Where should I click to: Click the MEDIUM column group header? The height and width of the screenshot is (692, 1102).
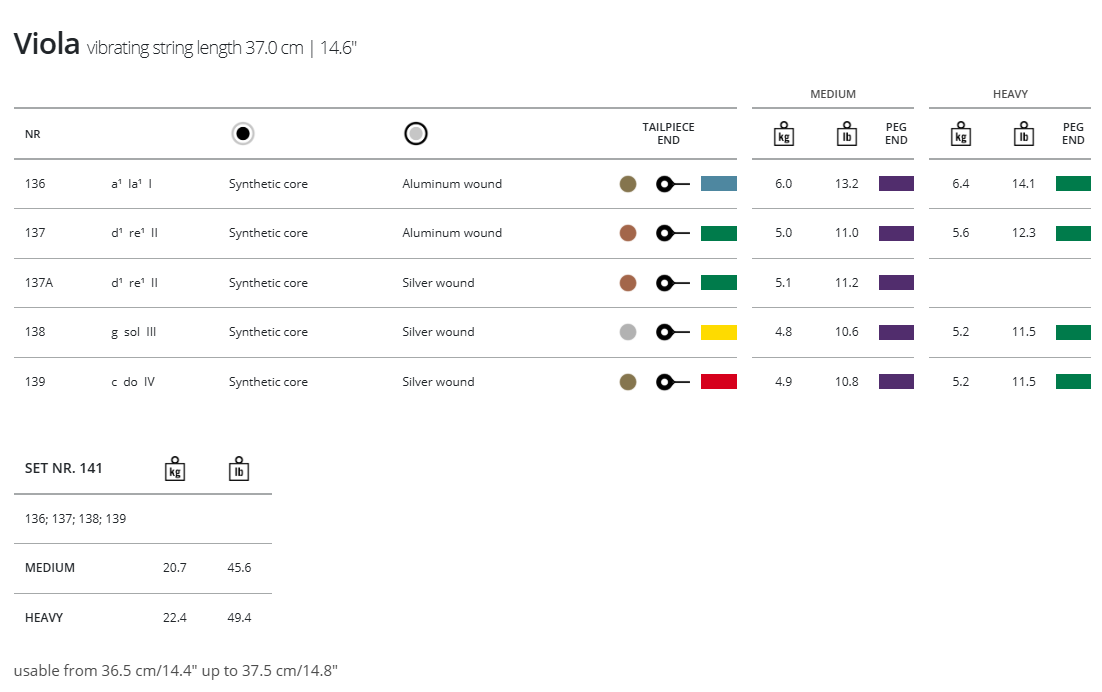(x=832, y=94)
